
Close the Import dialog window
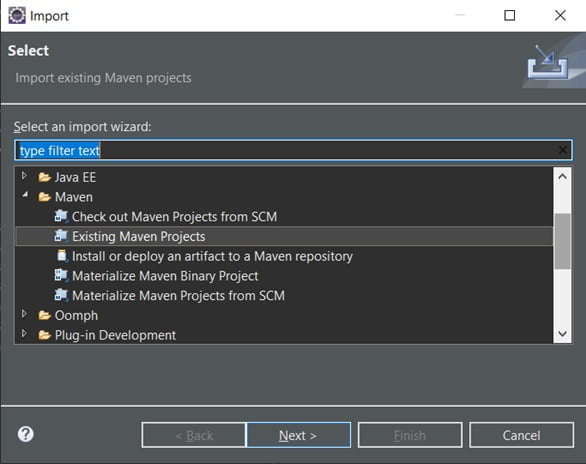tap(560, 15)
